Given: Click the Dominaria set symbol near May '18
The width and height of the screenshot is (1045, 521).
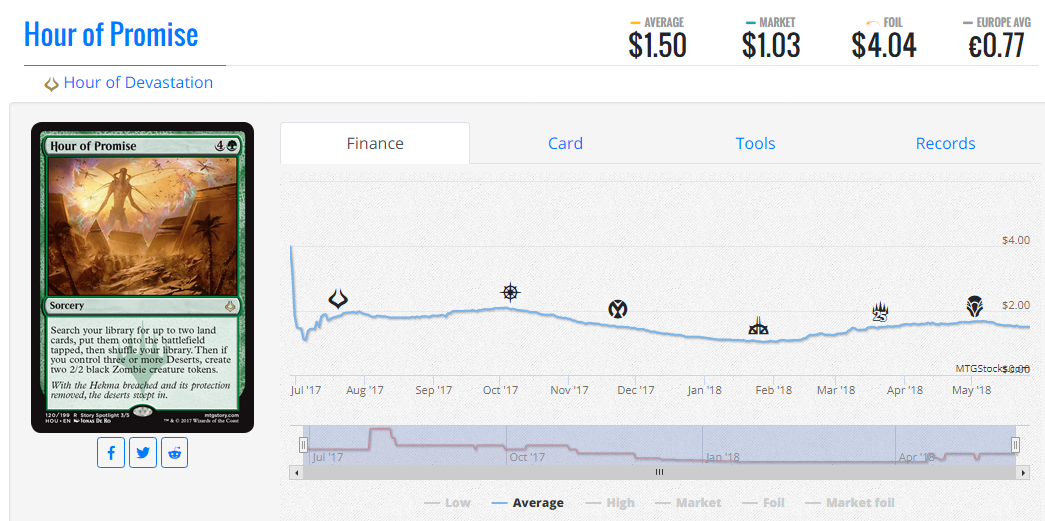Looking at the screenshot, I should point(974,306).
